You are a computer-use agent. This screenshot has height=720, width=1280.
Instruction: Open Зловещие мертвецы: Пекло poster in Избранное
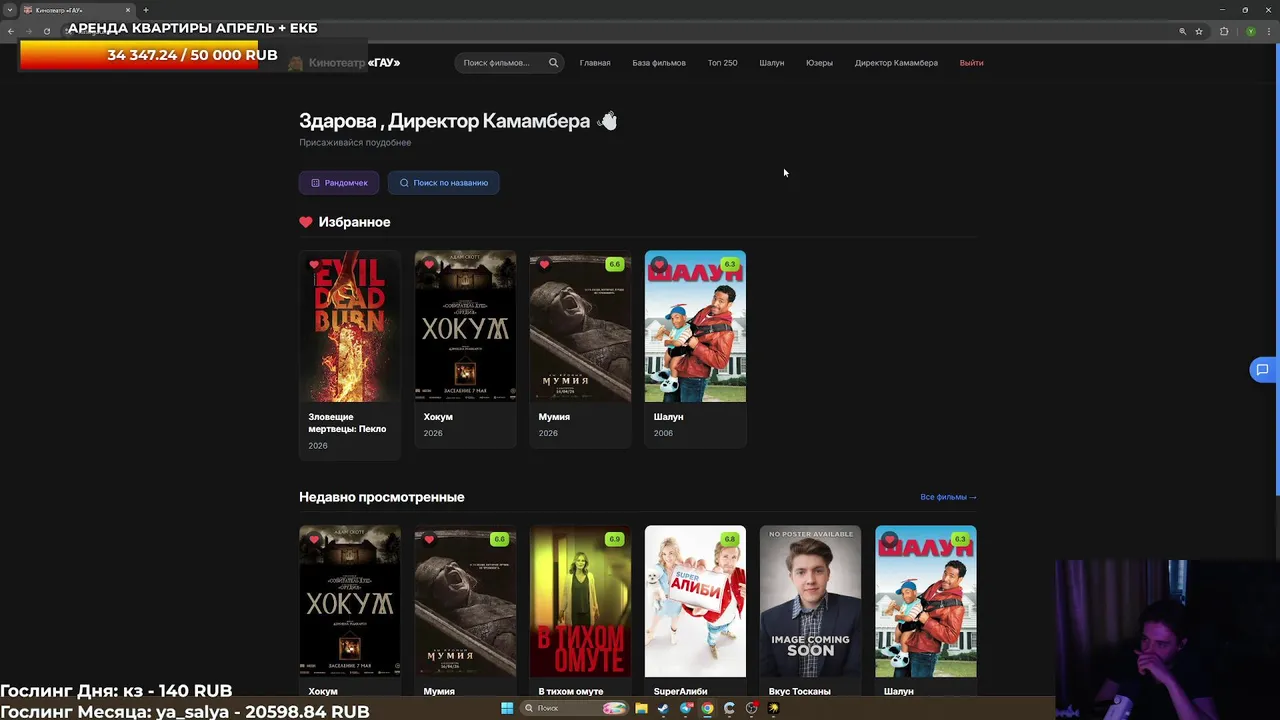pyautogui.click(x=349, y=326)
